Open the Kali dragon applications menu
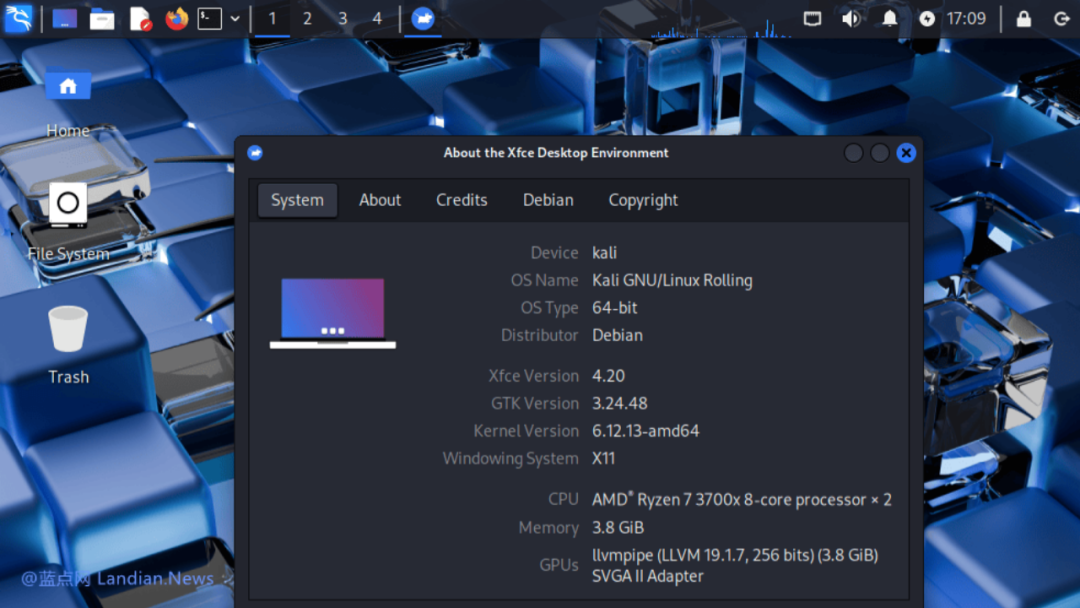 click(x=18, y=18)
